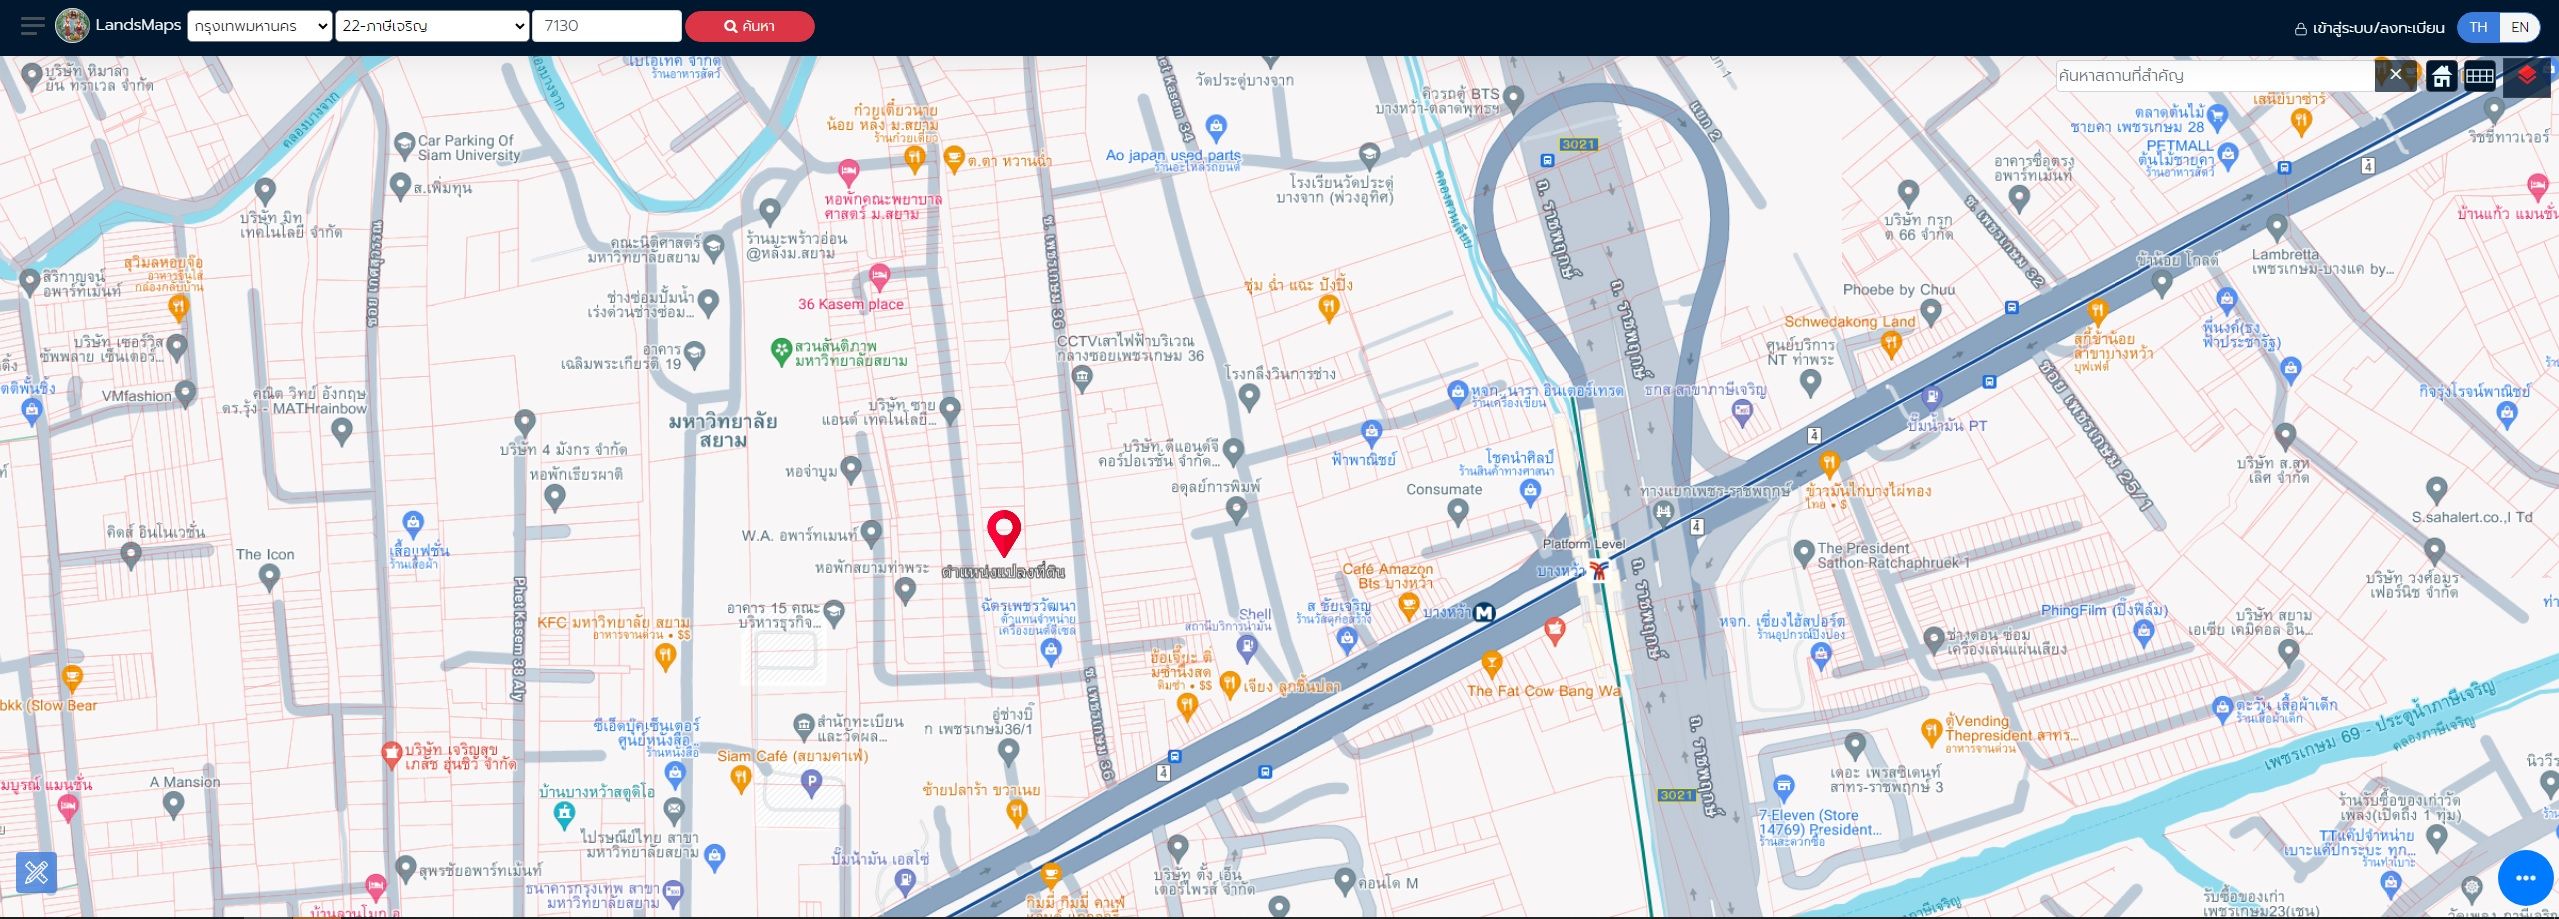
Task: Open the measuring tools button
Action: tap(36, 872)
